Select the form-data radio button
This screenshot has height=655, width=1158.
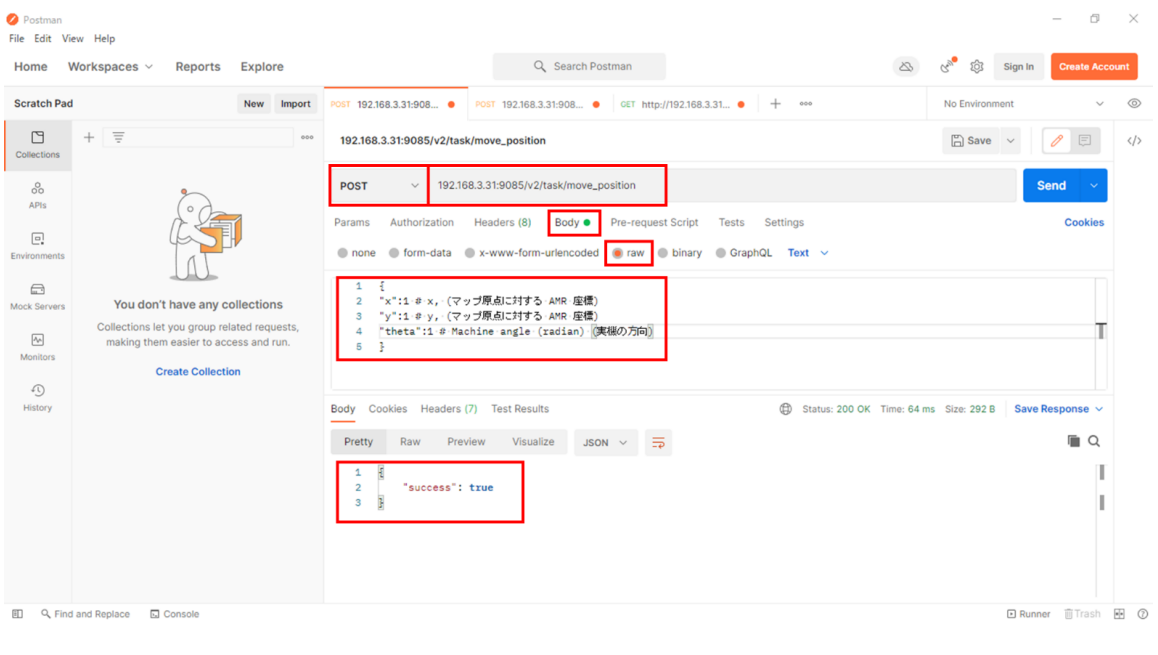click(394, 253)
